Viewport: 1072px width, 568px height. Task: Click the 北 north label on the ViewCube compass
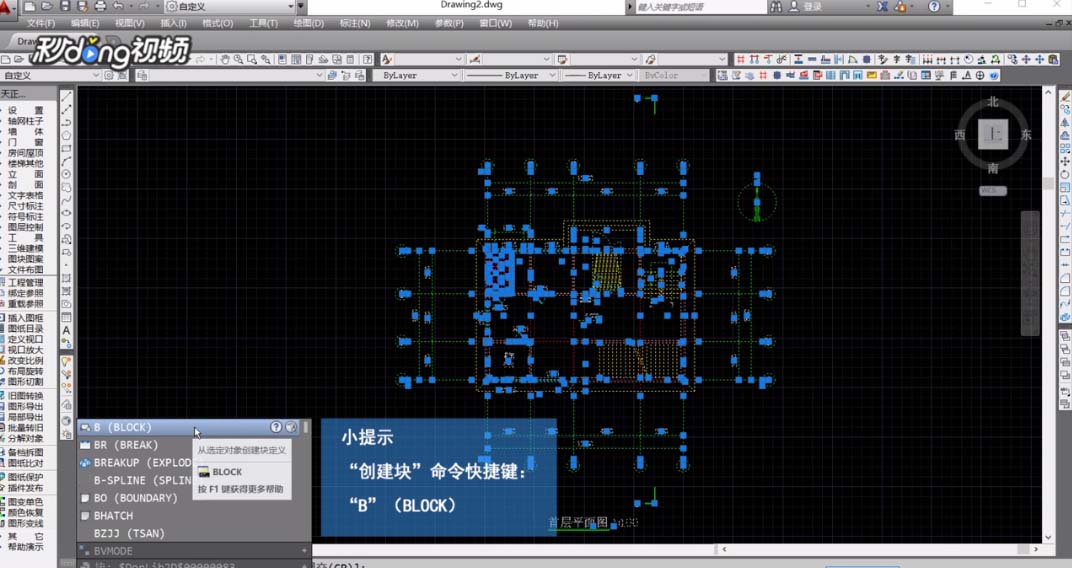click(993, 102)
